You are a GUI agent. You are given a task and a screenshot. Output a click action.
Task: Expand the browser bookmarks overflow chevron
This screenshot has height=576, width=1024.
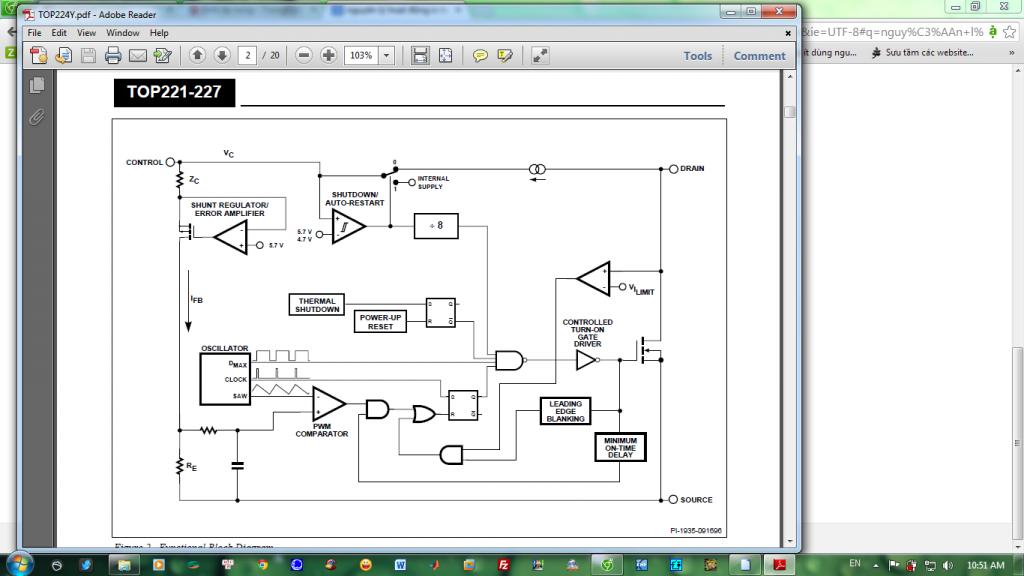[1012, 53]
